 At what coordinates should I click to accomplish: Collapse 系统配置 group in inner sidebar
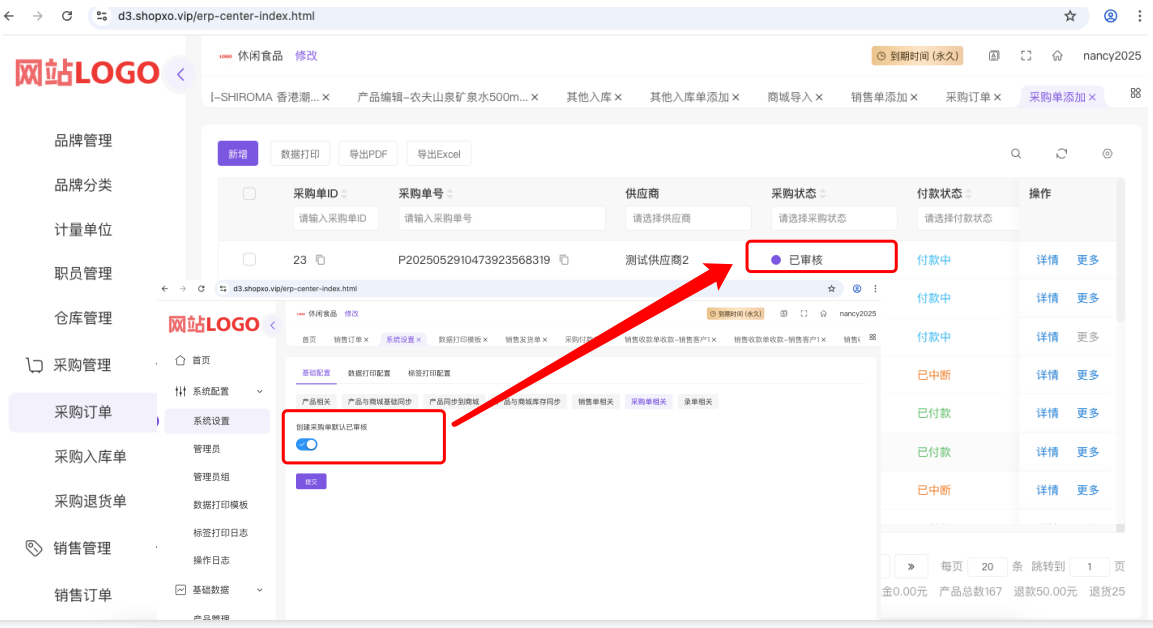(260, 392)
